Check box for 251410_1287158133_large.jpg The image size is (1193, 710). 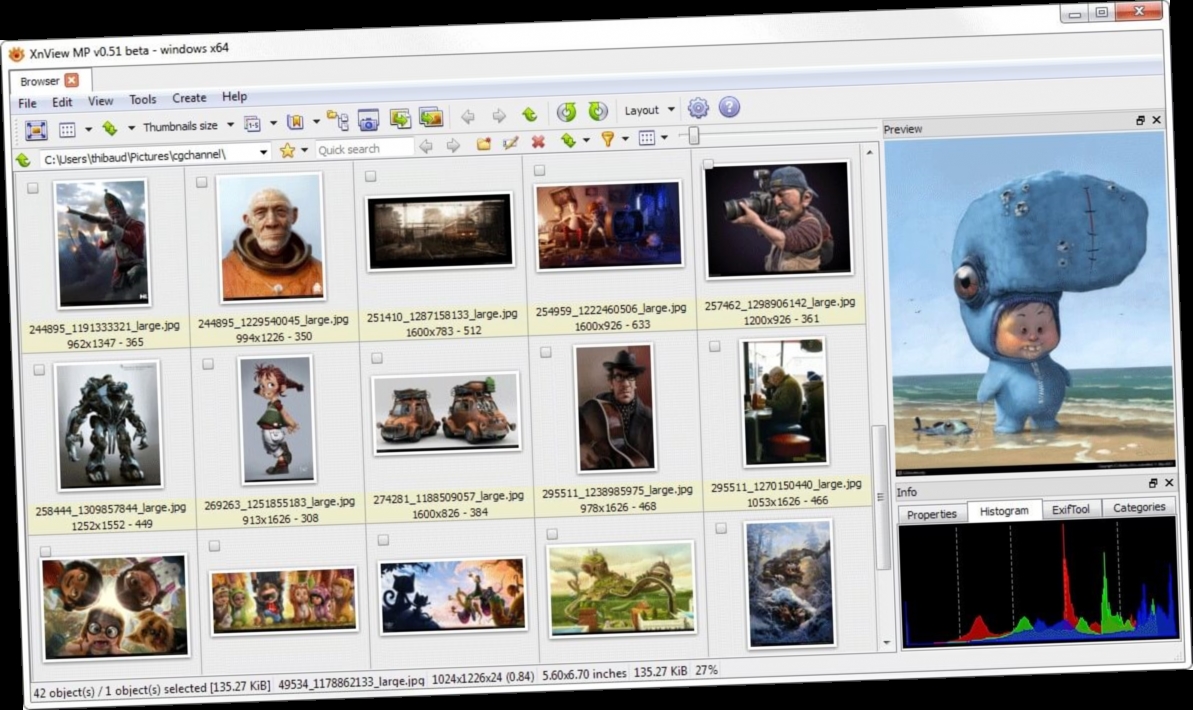[371, 176]
